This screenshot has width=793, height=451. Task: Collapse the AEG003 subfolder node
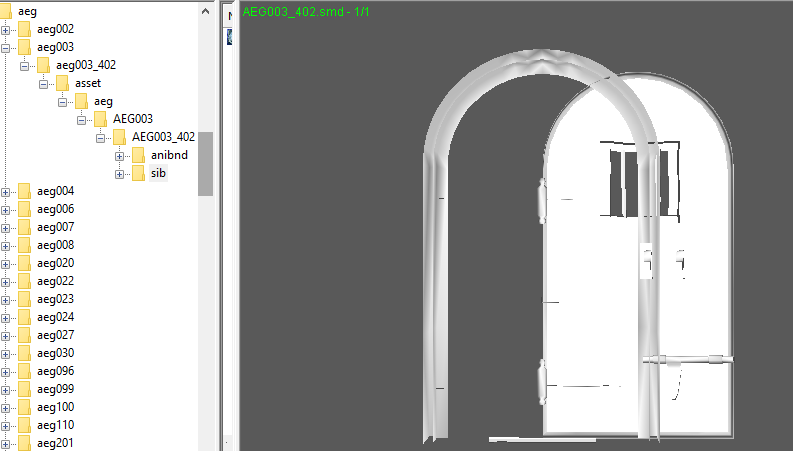point(81,120)
